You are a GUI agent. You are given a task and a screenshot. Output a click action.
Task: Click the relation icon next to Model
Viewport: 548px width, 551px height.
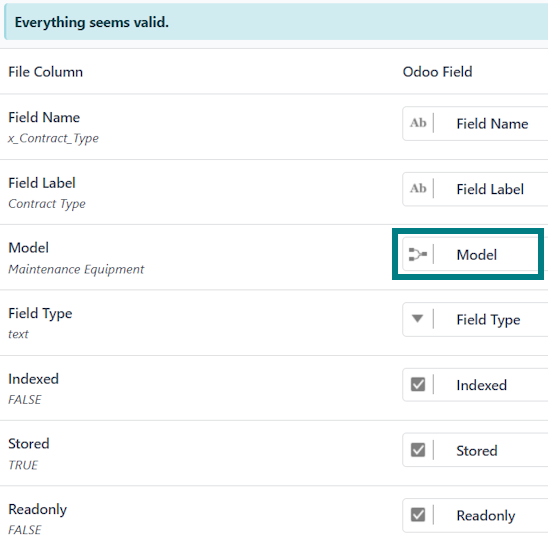pos(418,254)
